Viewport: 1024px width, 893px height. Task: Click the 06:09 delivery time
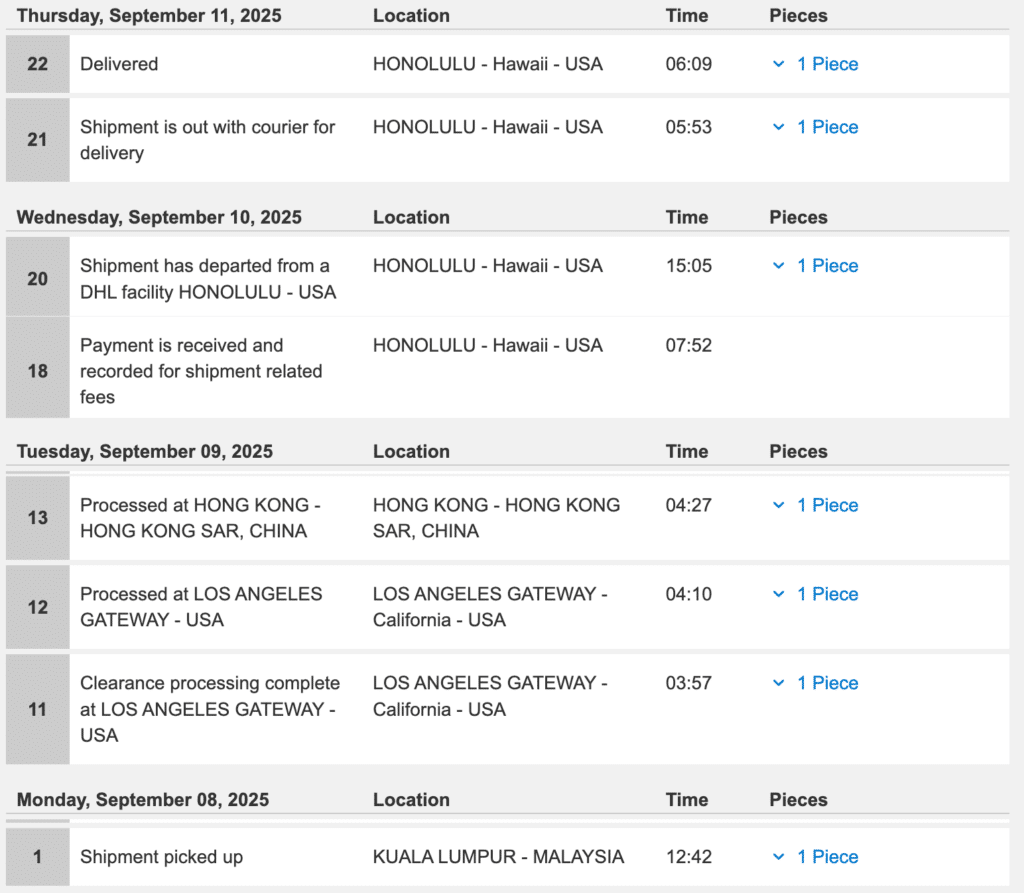(689, 64)
